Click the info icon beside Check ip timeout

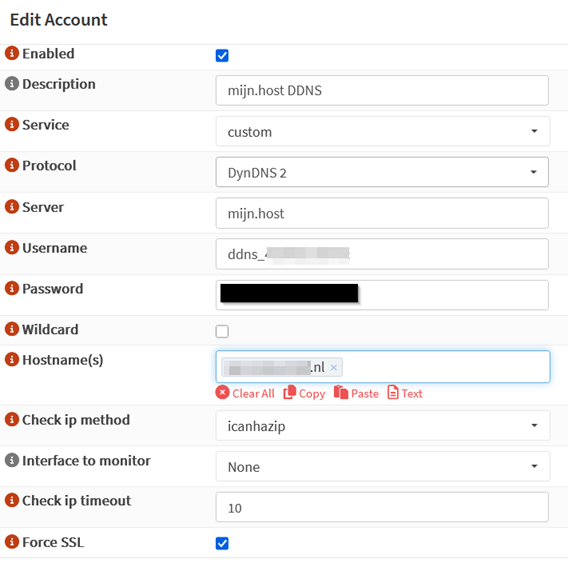tap(12, 500)
